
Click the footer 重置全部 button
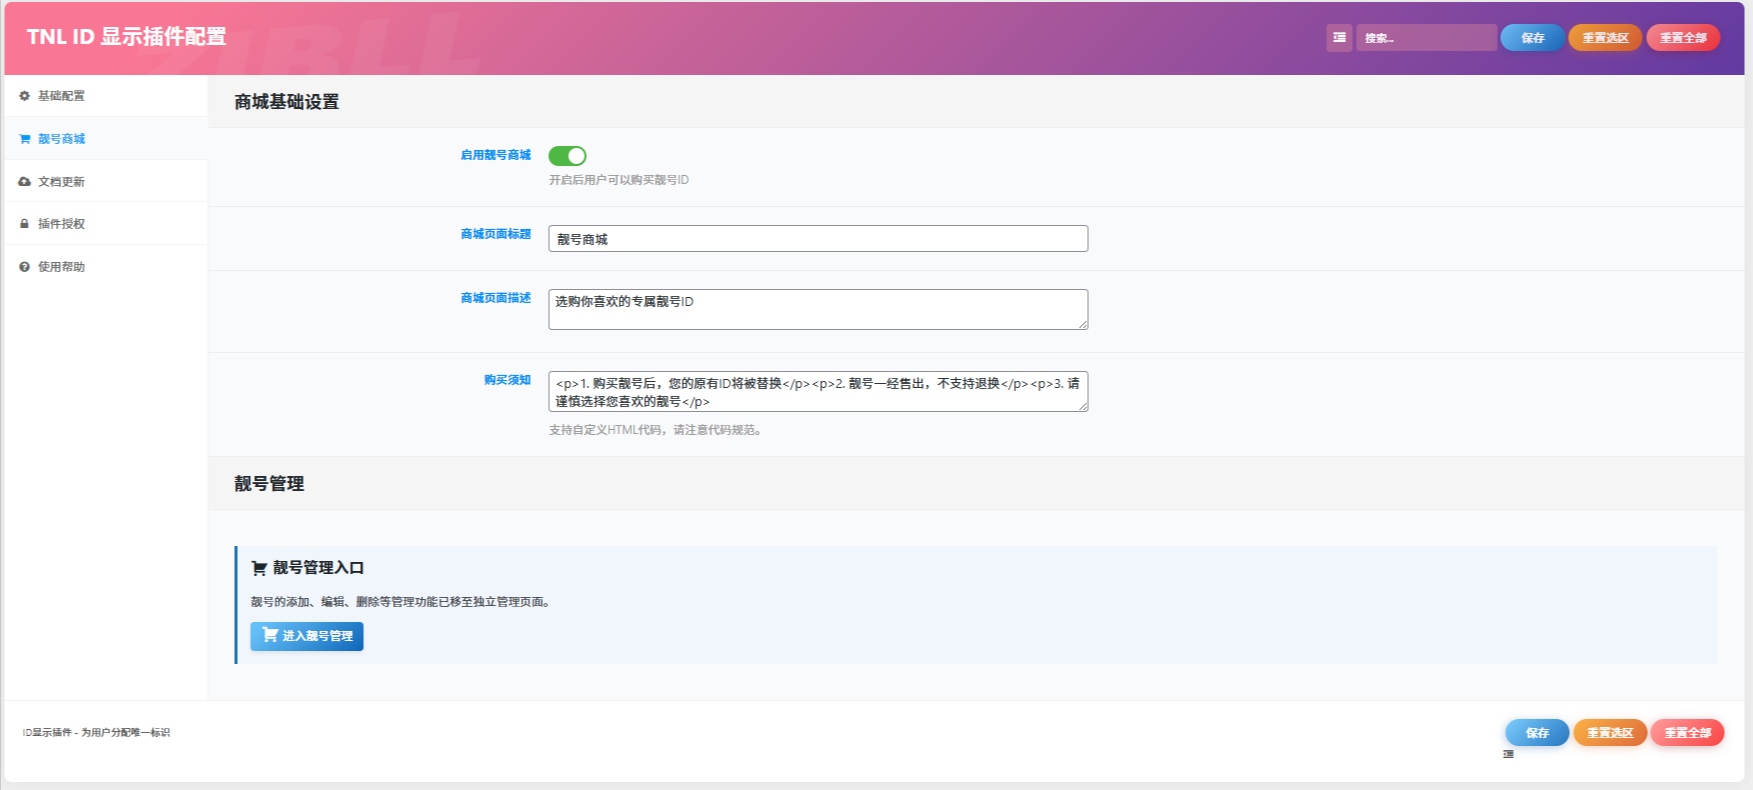pyautogui.click(x=1687, y=733)
